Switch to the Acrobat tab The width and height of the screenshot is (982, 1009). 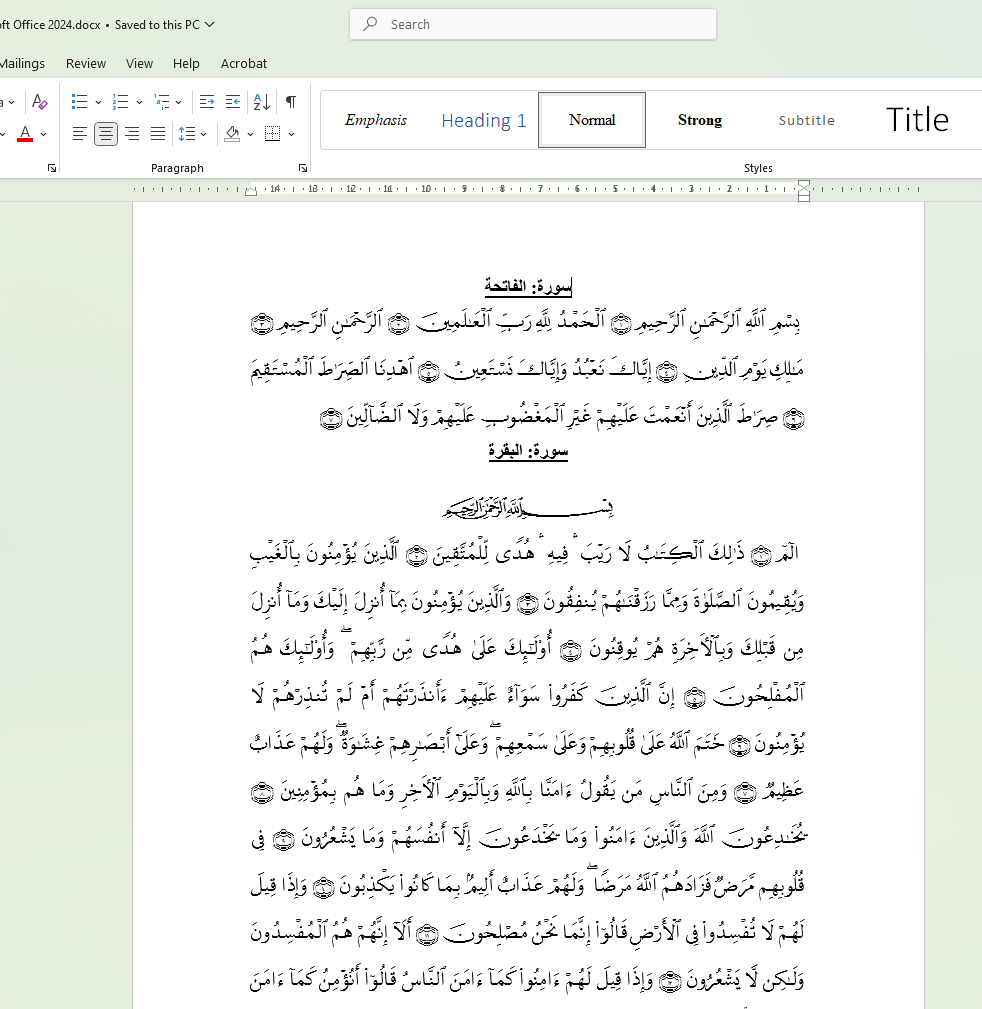[244, 63]
